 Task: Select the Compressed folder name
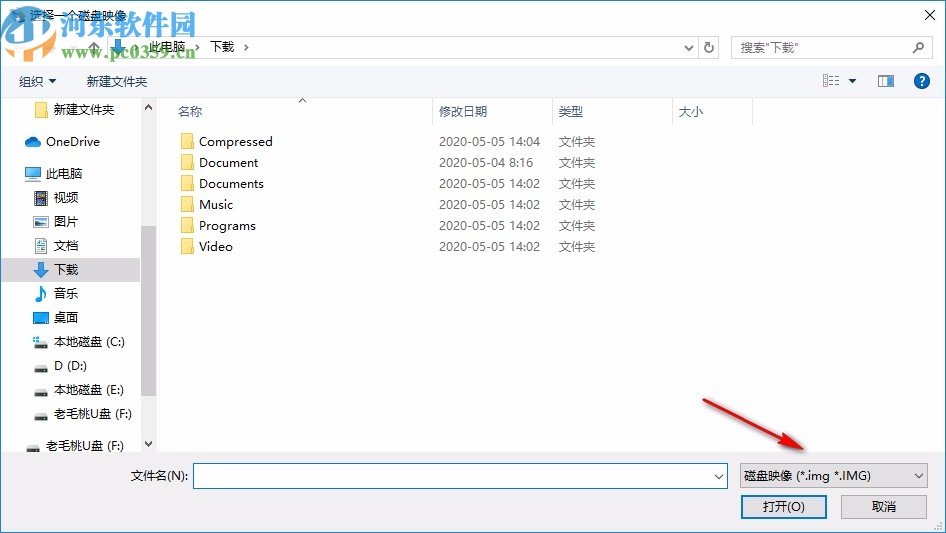click(x=236, y=142)
